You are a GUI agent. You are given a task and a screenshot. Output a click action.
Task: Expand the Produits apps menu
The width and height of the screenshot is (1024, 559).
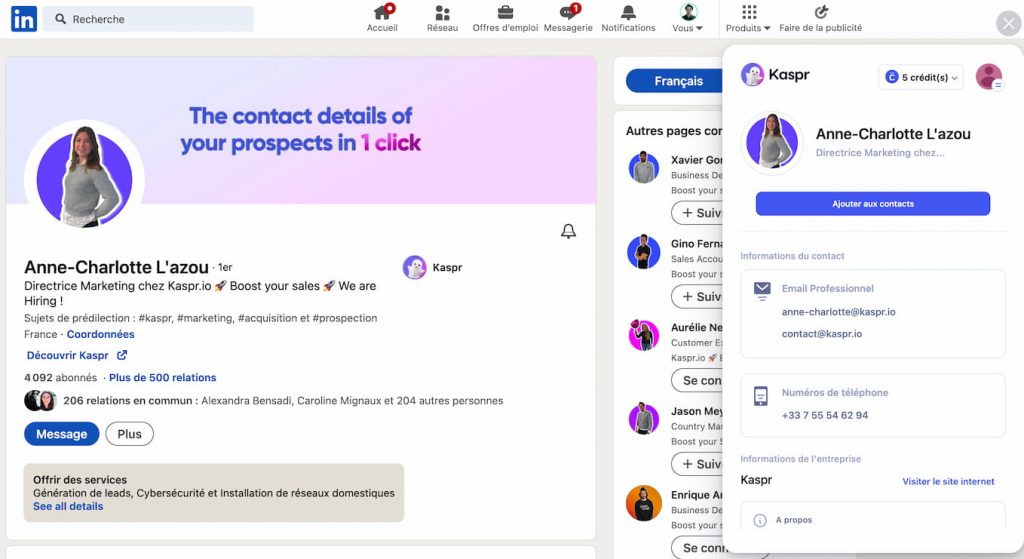tap(748, 18)
